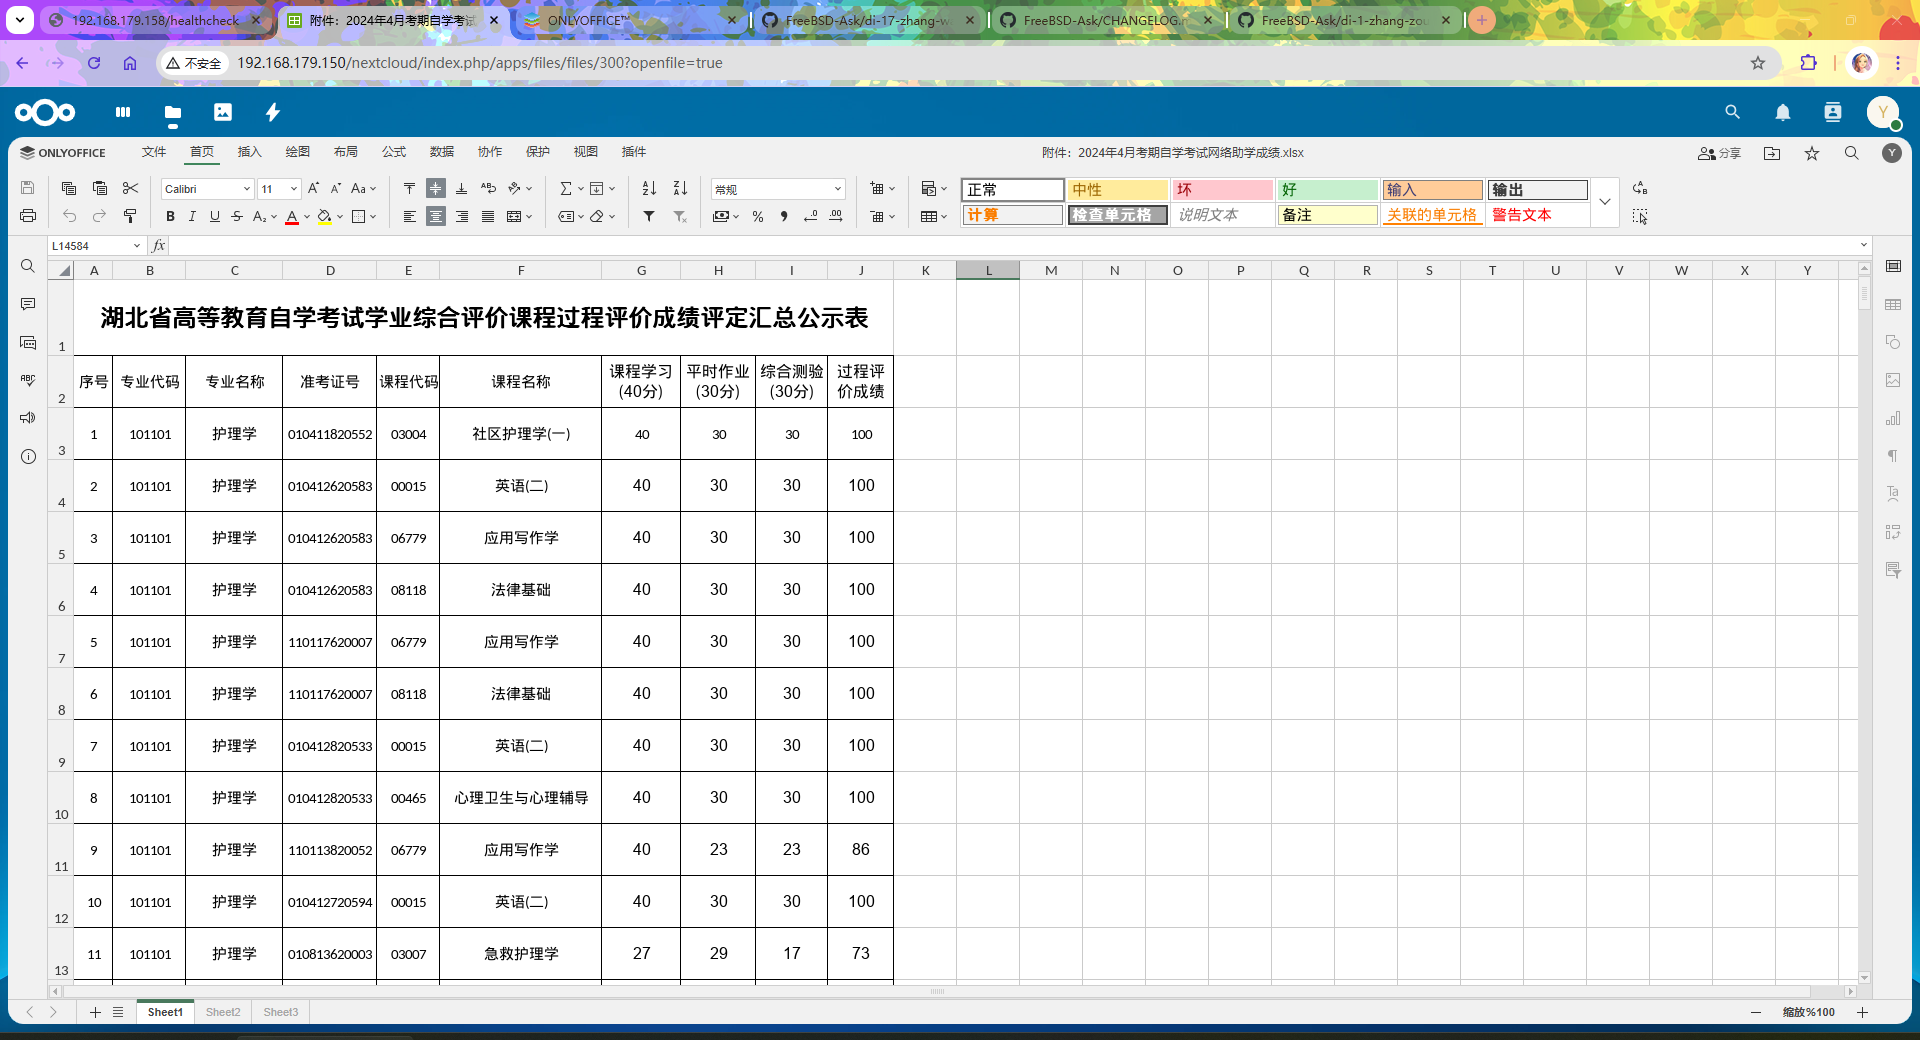Open Nextcloud Photos app icon
The height and width of the screenshot is (1040, 1920).
click(x=223, y=112)
